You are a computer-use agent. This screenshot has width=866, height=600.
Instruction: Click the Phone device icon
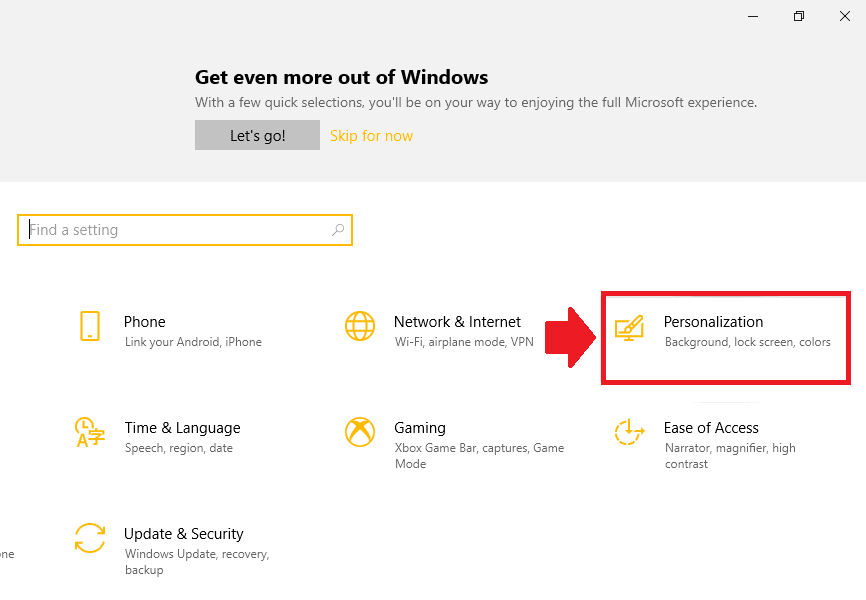[90, 326]
